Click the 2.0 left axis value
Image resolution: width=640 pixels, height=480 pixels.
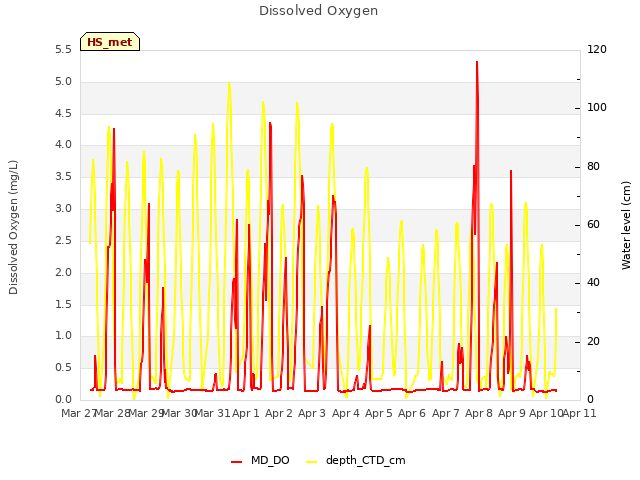click(x=63, y=272)
